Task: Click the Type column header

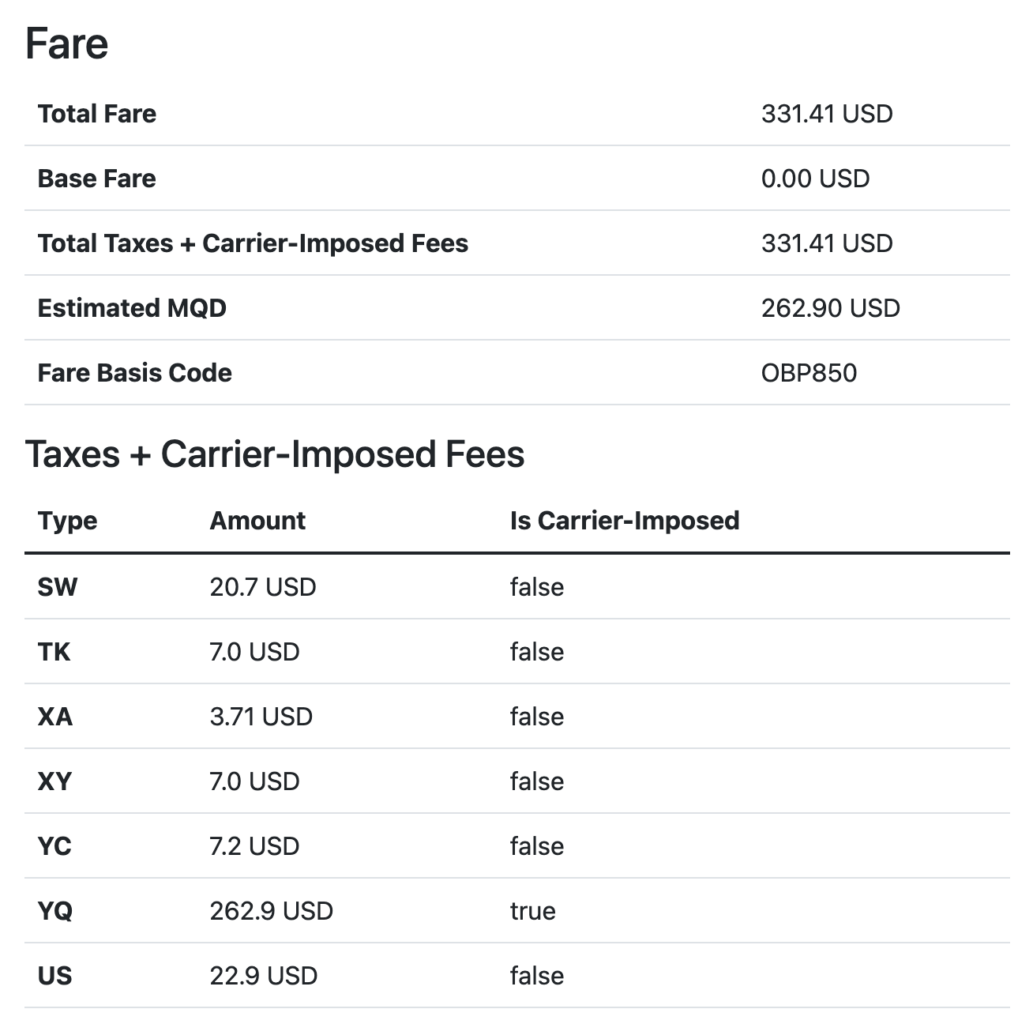Action: 67,521
